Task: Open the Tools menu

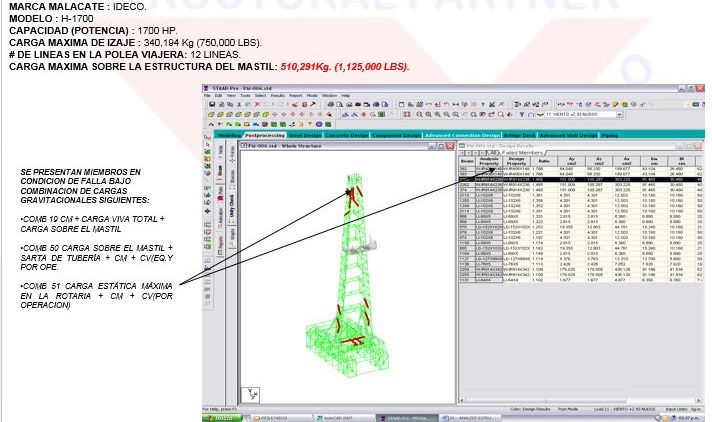Action: click(x=245, y=95)
